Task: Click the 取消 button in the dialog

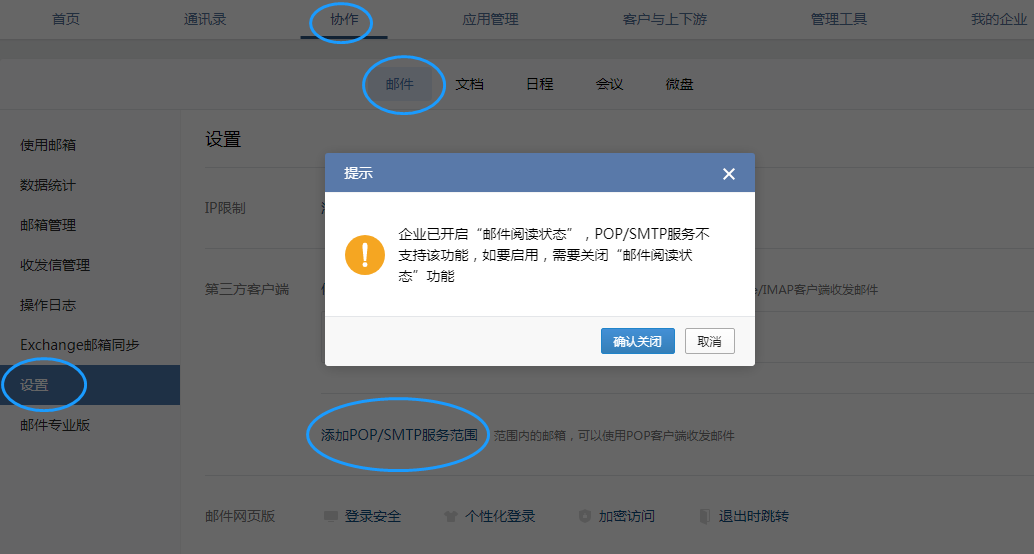Action: pyautogui.click(x=710, y=341)
